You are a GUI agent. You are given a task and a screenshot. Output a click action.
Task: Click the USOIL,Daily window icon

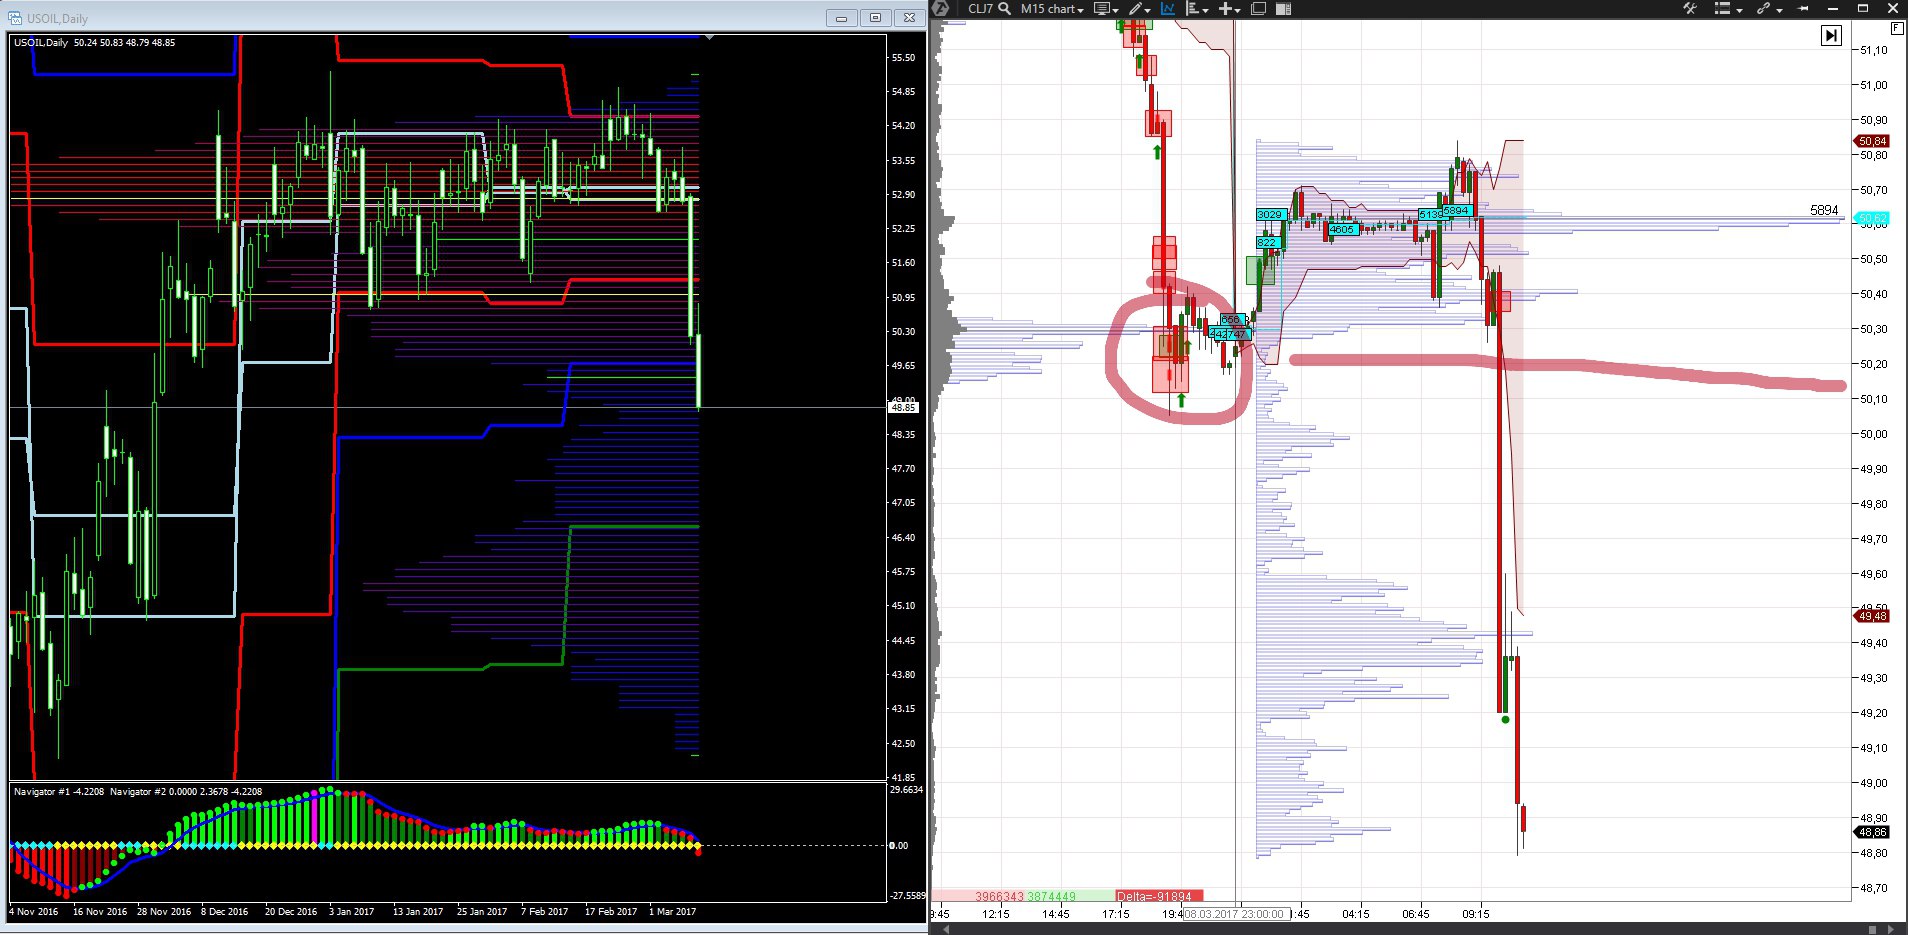(16, 18)
